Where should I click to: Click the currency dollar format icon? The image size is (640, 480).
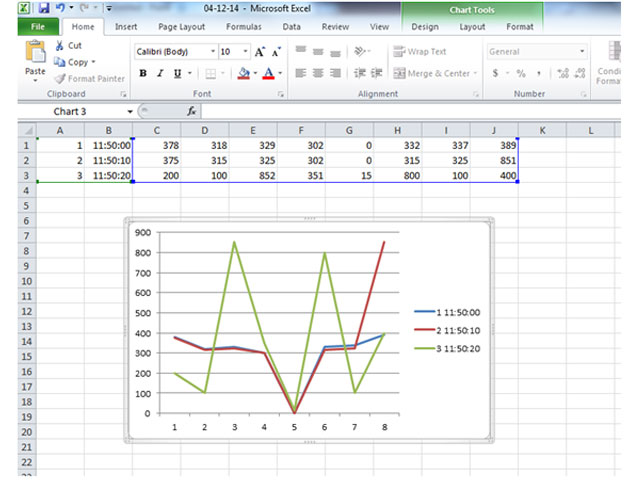point(495,73)
